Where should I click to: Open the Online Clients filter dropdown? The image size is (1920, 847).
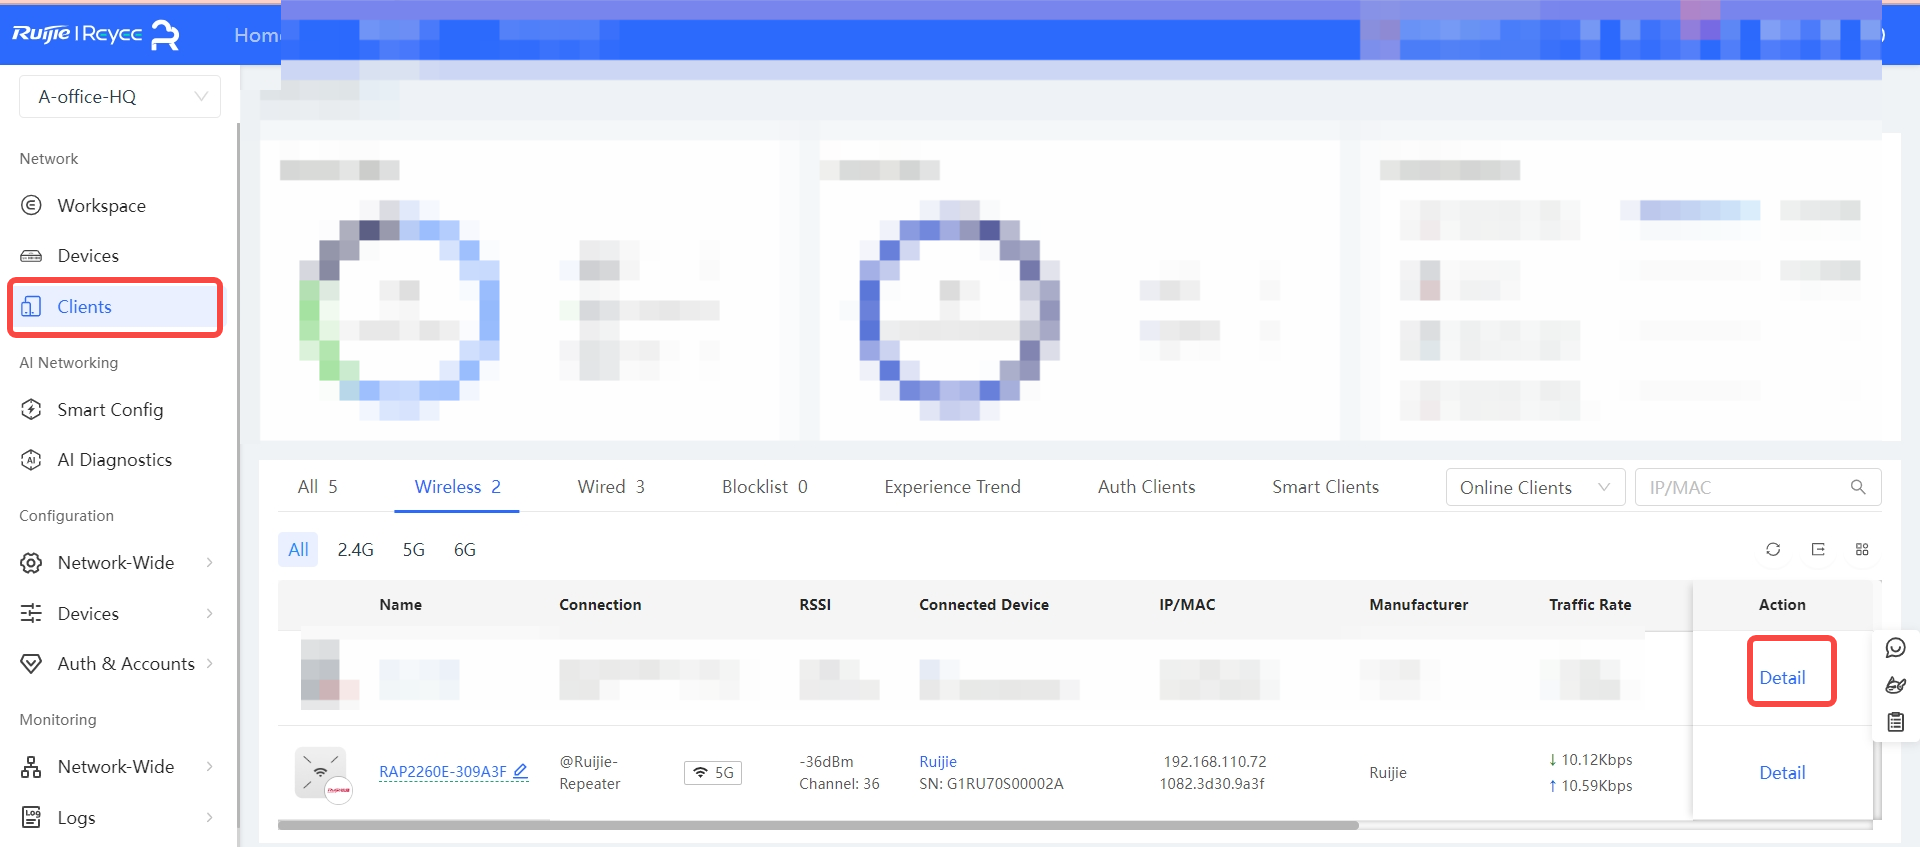[1534, 487]
